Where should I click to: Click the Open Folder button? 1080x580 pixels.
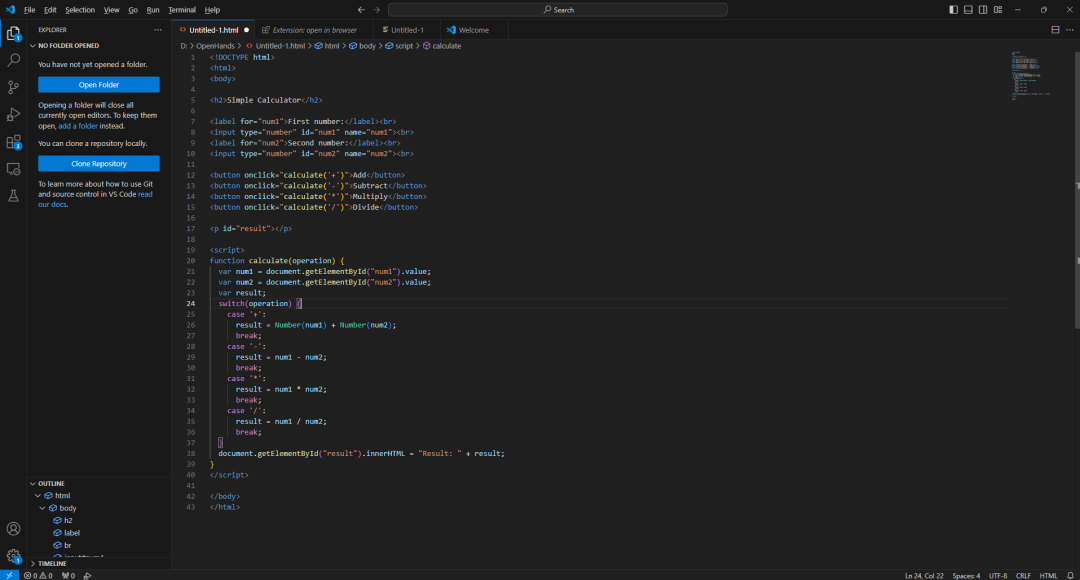pyautogui.click(x=98, y=85)
